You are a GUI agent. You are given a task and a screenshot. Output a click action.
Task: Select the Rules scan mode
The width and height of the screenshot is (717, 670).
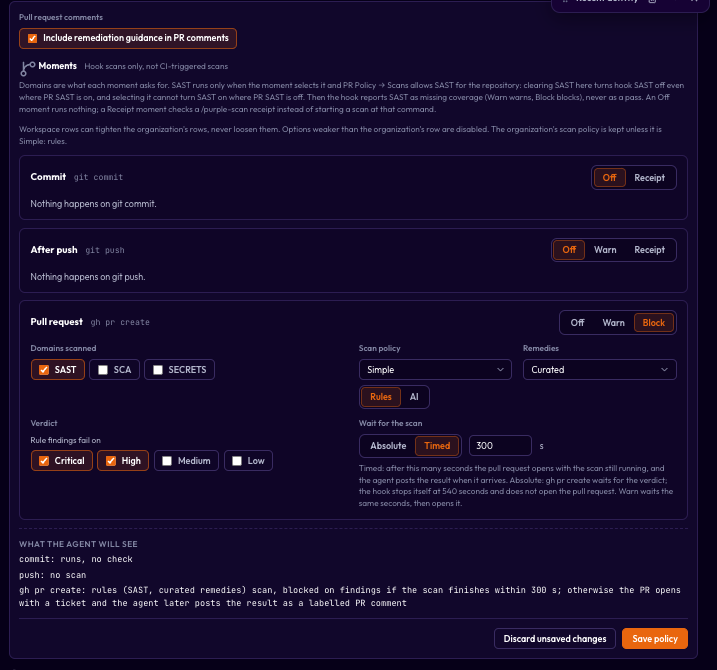(x=380, y=397)
